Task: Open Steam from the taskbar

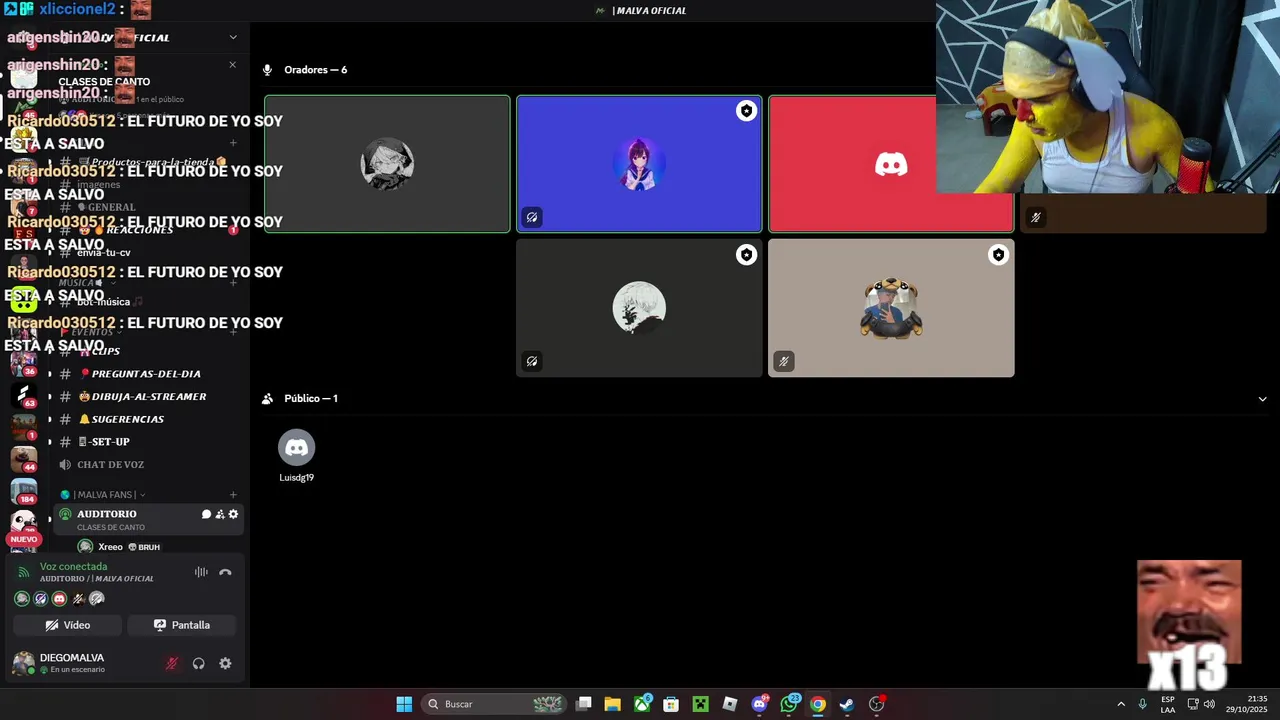Action: [847, 704]
